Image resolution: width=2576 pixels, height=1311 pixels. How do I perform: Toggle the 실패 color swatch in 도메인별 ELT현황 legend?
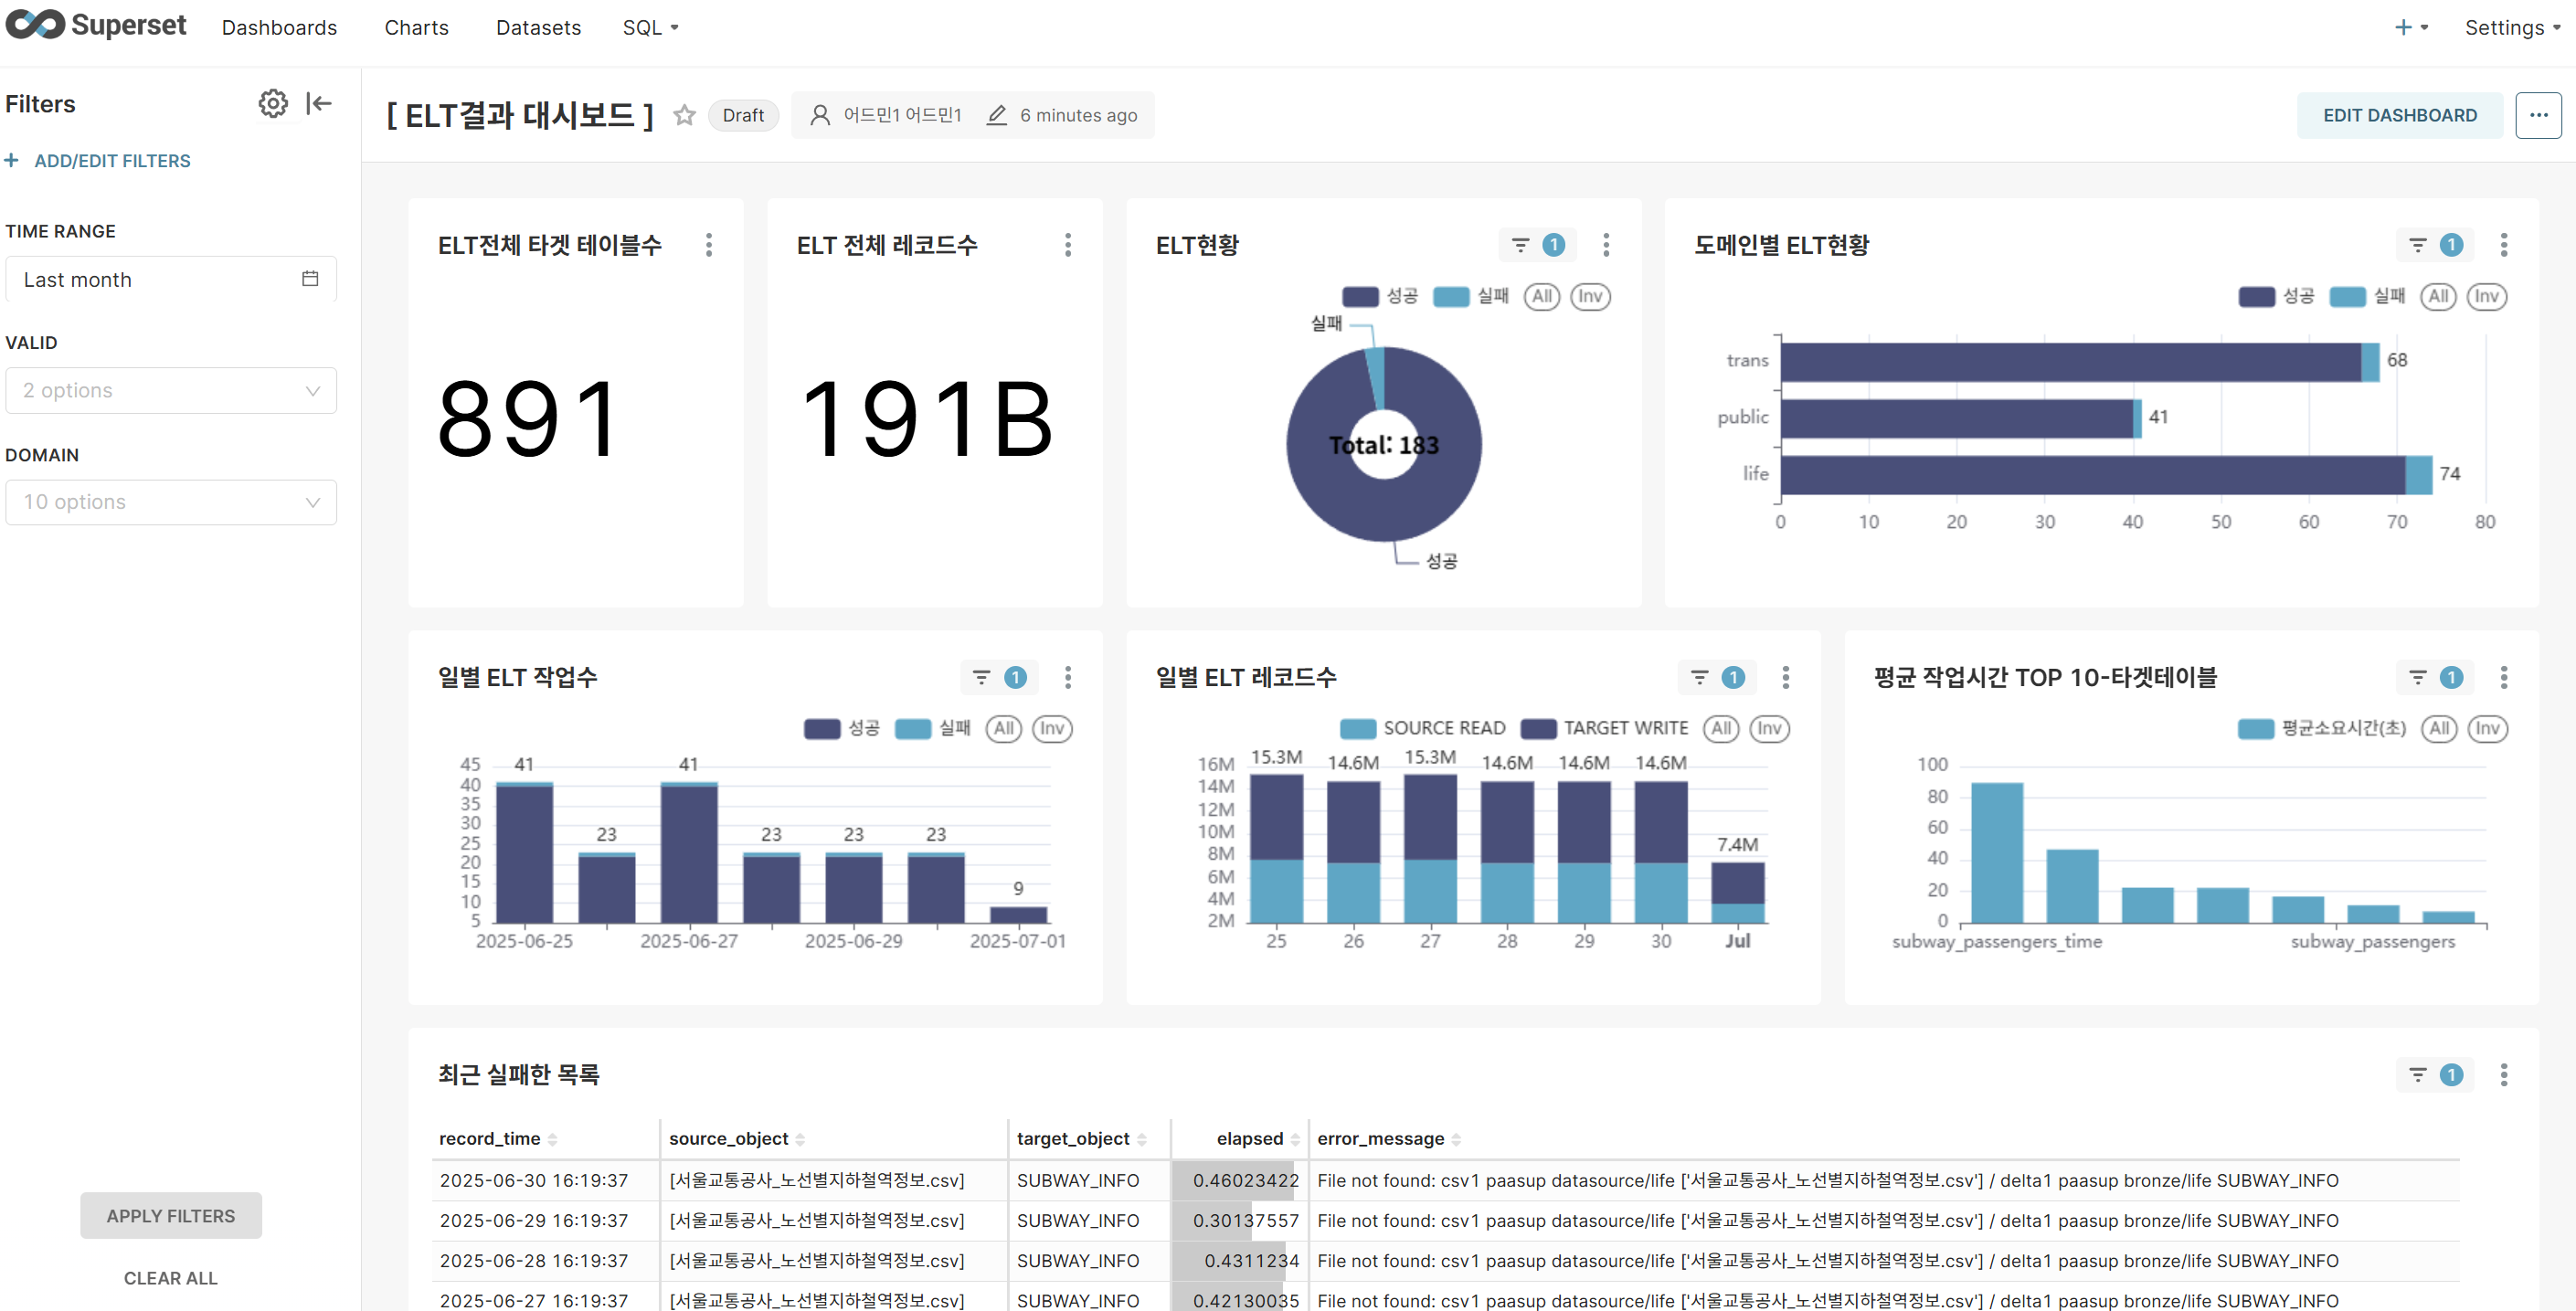(x=2347, y=296)
